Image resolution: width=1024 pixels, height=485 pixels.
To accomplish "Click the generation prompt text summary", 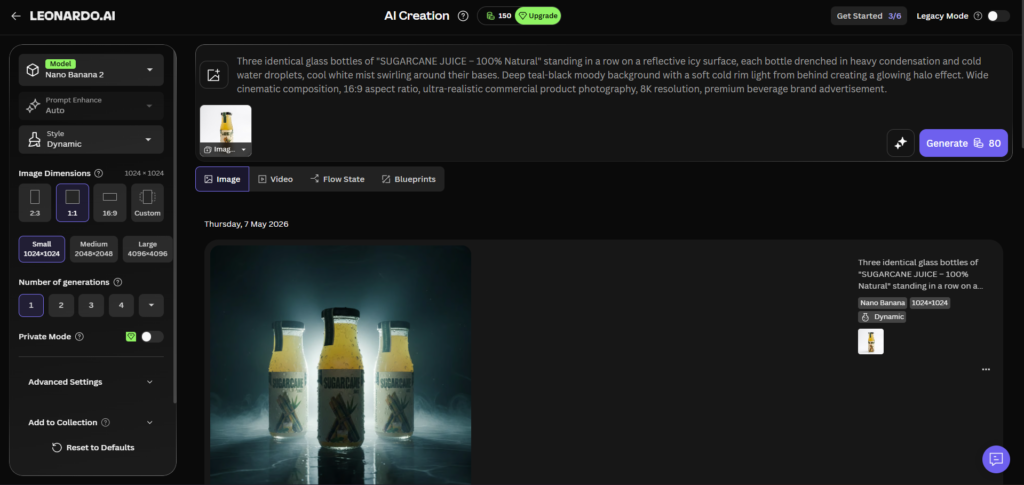I will [921, 274].
